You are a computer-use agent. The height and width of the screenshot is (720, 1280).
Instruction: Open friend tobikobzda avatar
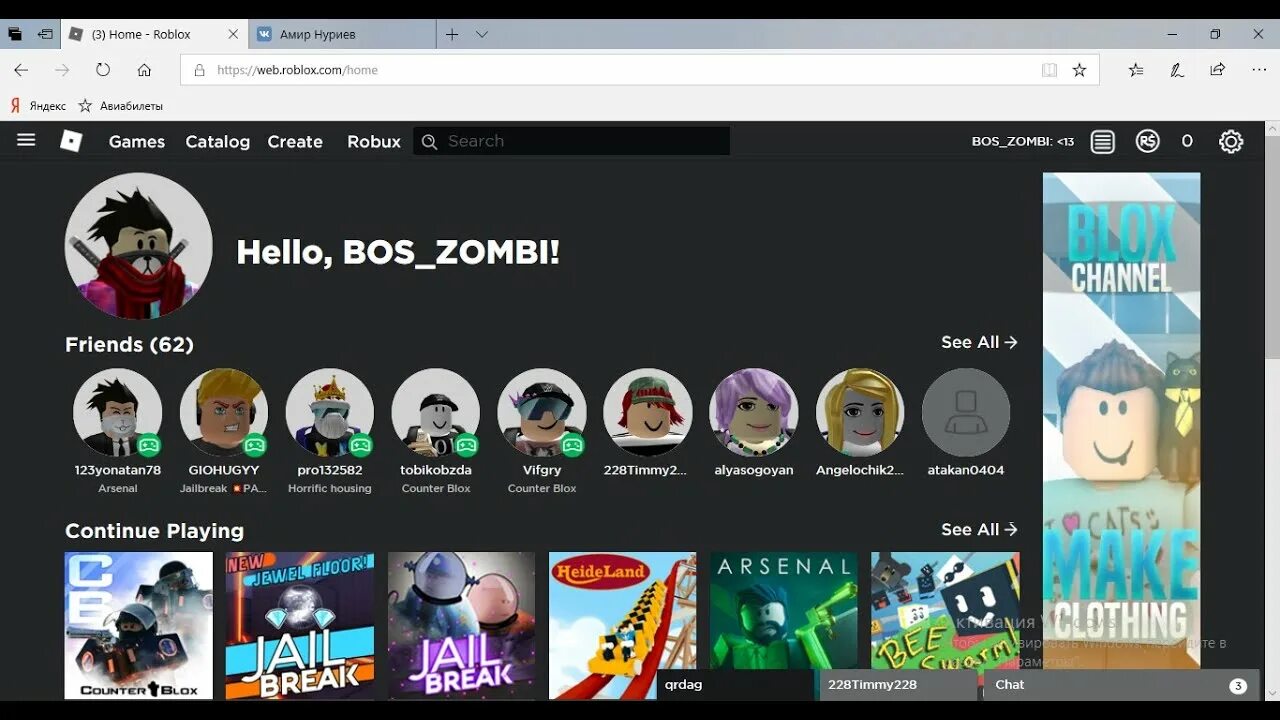[436, 412]
